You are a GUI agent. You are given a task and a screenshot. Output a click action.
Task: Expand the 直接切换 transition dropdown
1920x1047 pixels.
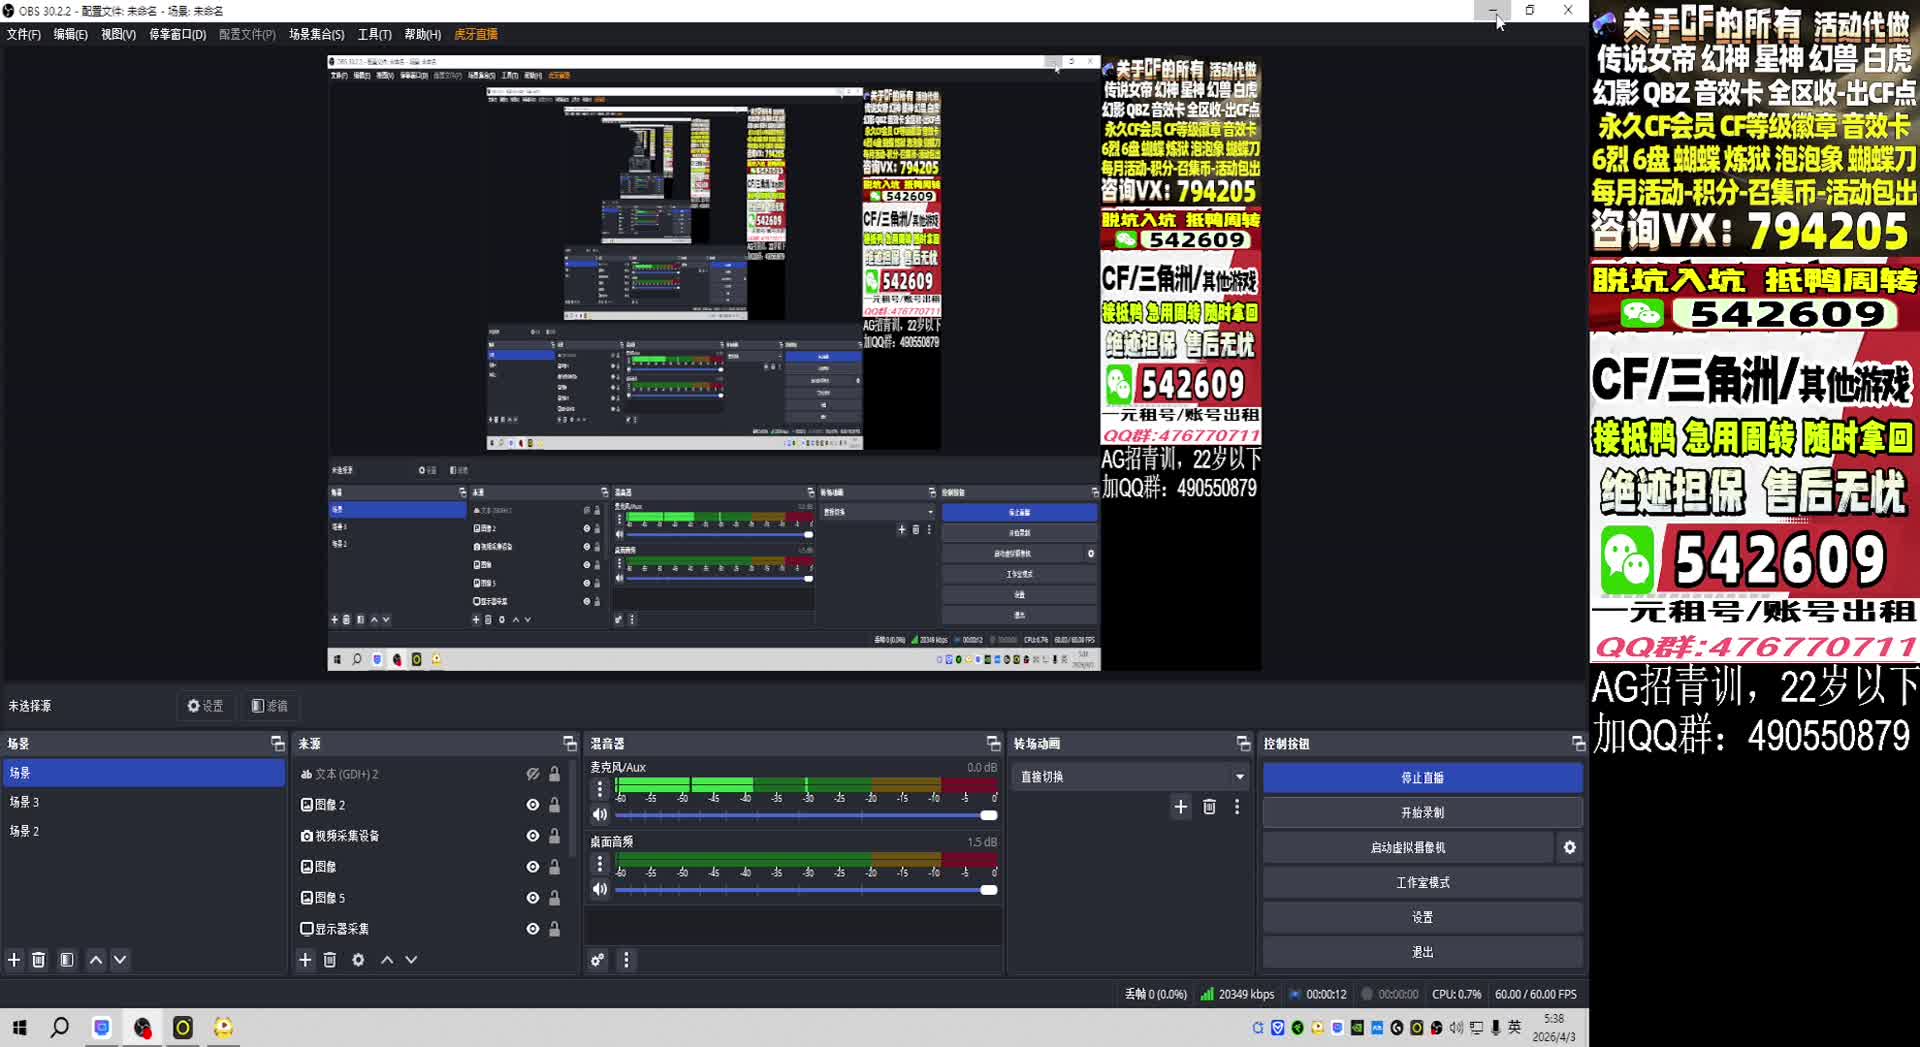[1239, 777]
